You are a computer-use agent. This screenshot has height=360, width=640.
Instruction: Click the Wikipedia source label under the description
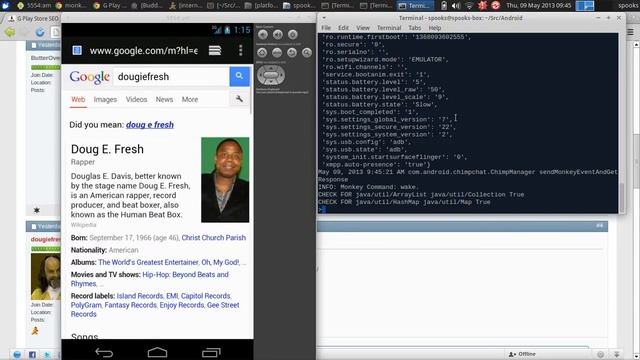(x=83, y=225)
